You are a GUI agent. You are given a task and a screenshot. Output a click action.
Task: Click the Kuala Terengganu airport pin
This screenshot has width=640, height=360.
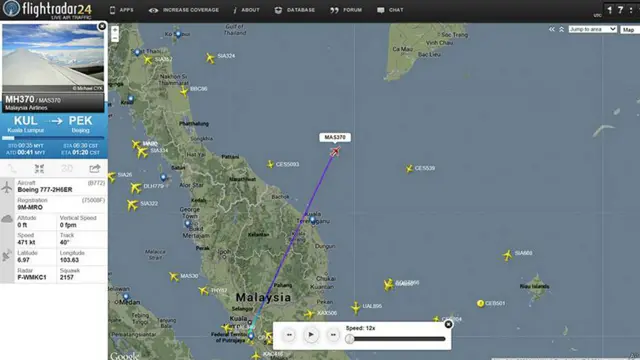click(313, 220)
